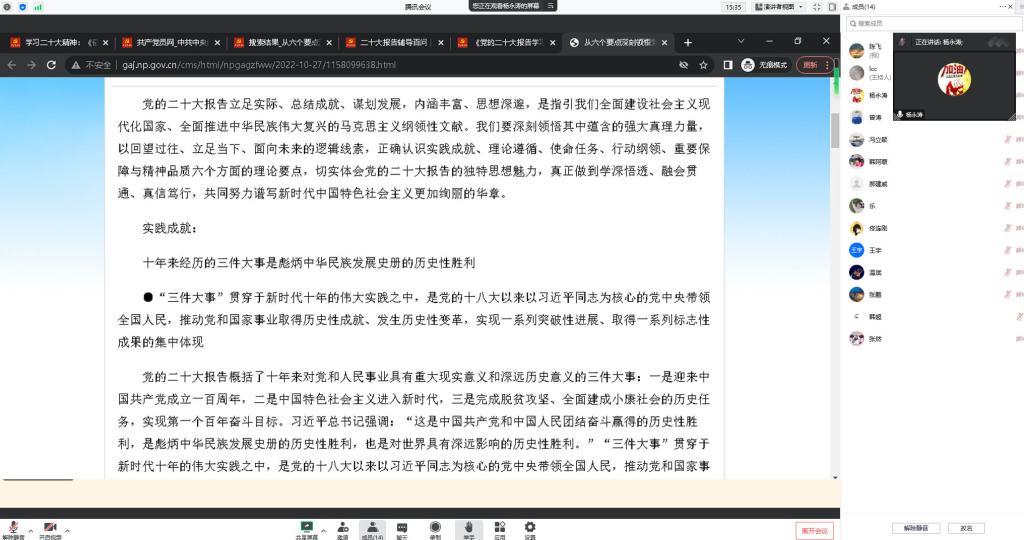Expand microphone audio options arrow
Viewport: 1024px width, 540px height.
(x=30, y=530)
